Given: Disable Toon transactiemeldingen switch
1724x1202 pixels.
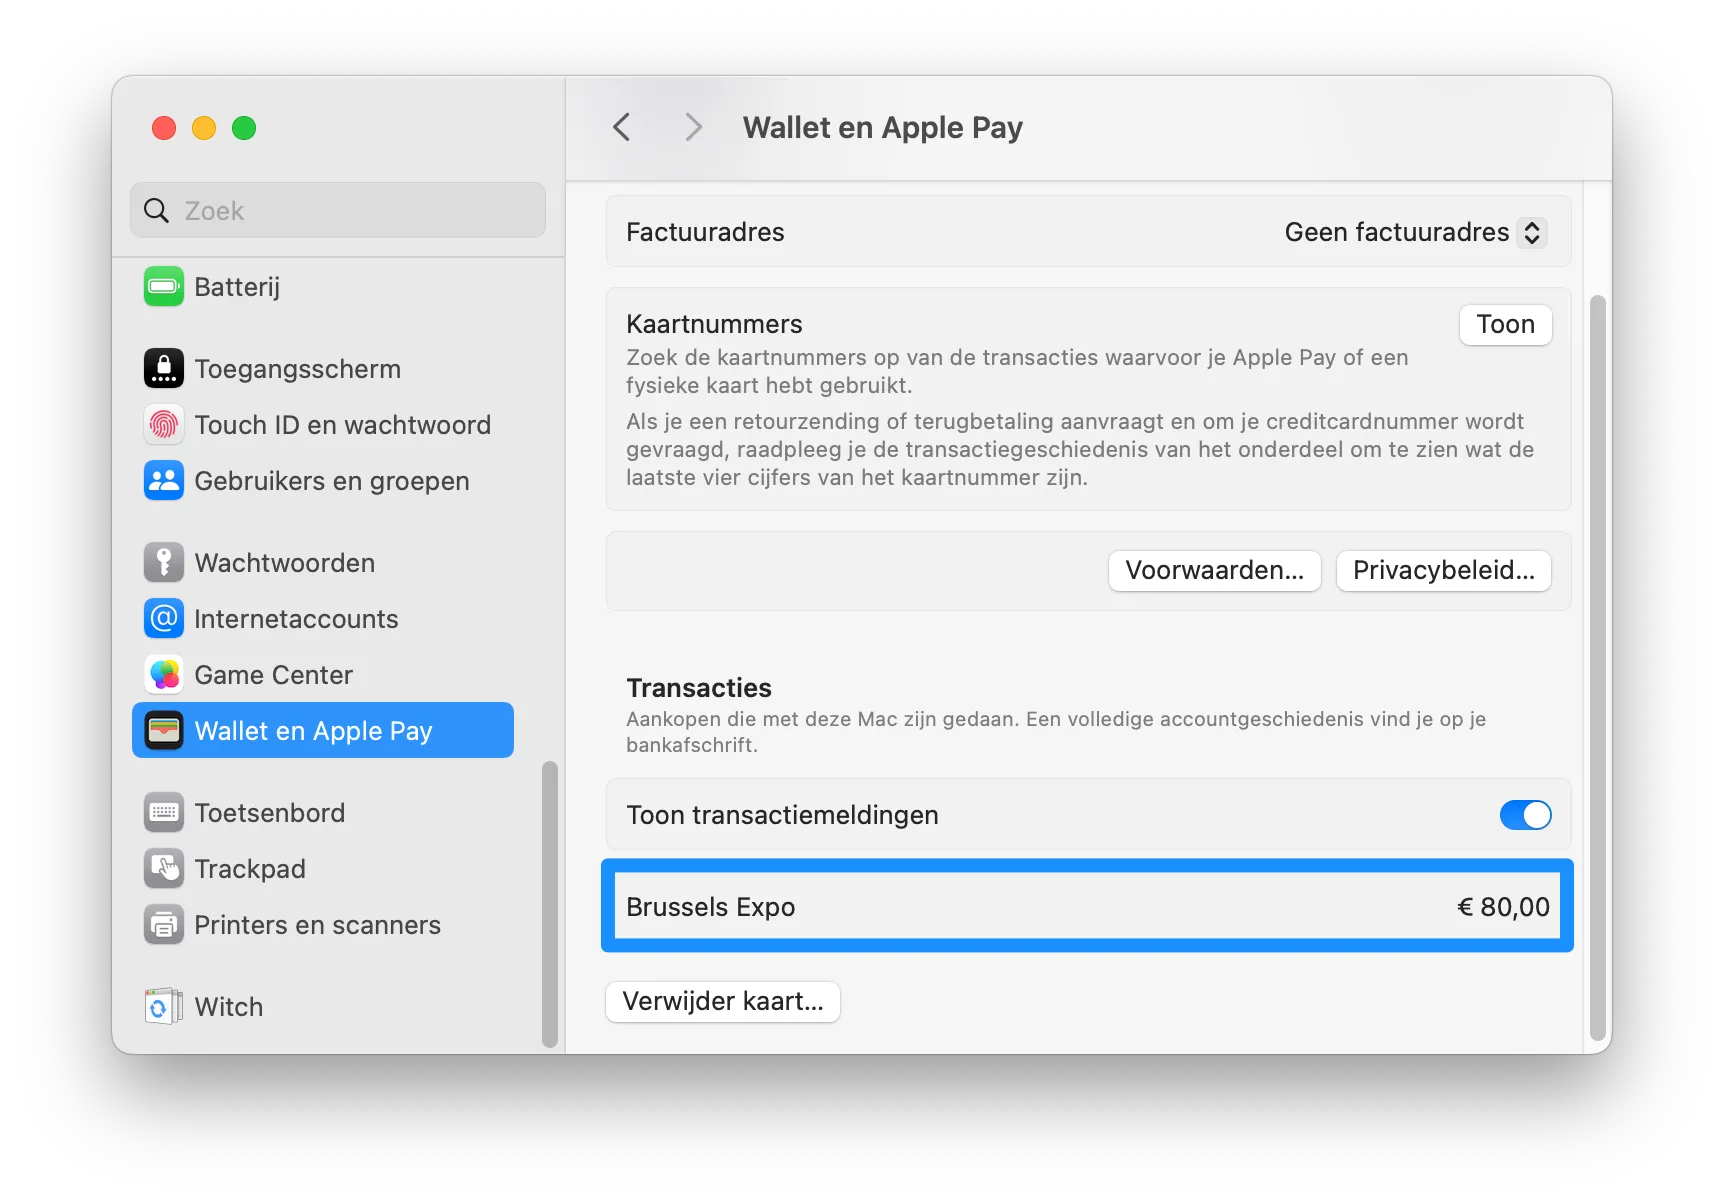Looking at the screenshot, I should point(1525,815).
